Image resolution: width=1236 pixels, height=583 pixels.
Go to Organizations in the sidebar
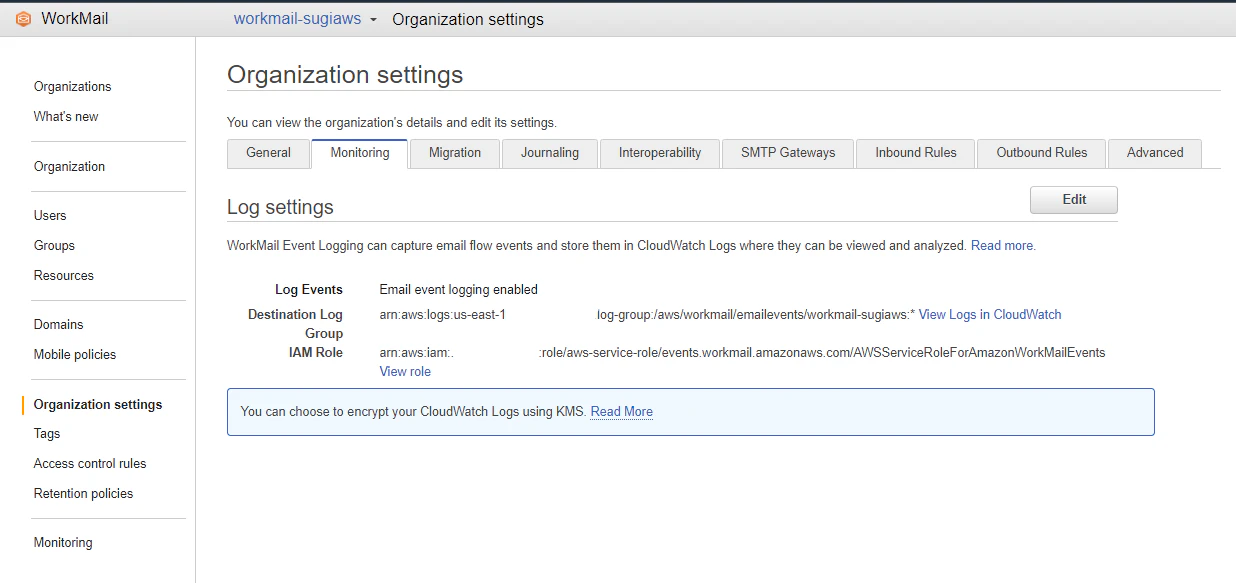tap(72, 87)
